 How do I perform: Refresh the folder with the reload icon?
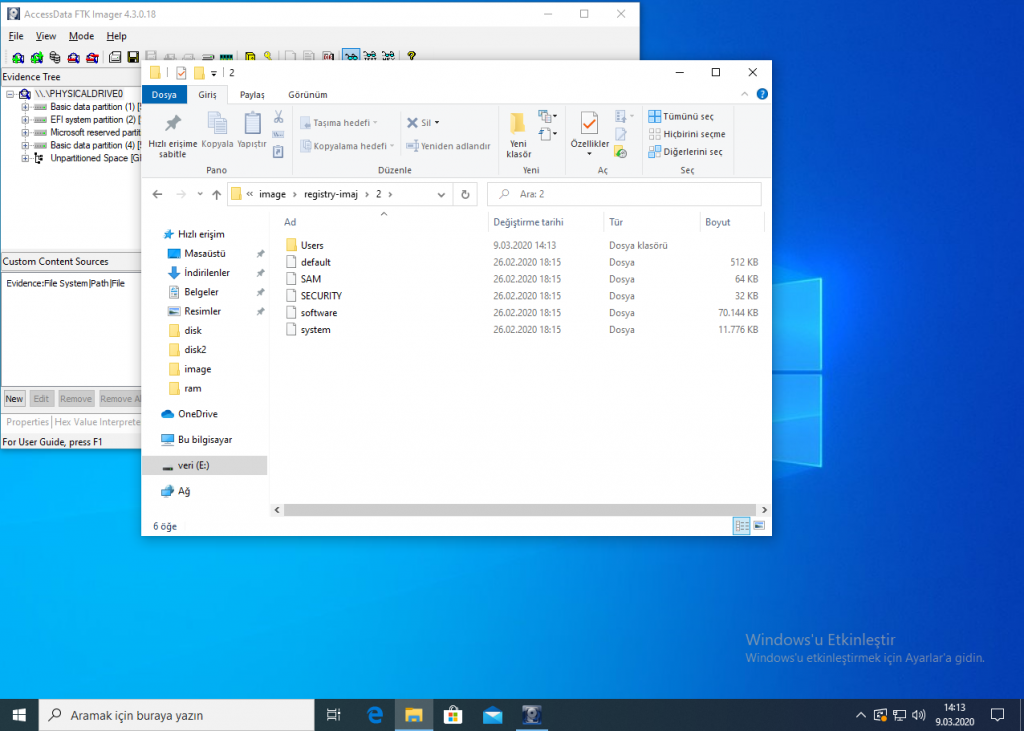pos(465,194)
